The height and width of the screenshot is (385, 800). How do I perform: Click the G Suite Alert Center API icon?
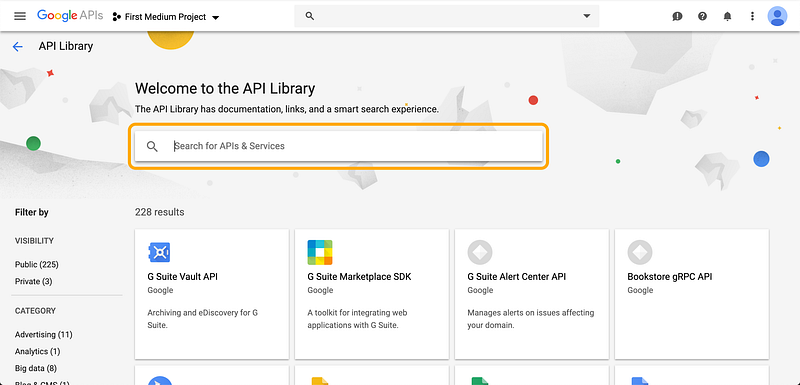tap(480, 252)
